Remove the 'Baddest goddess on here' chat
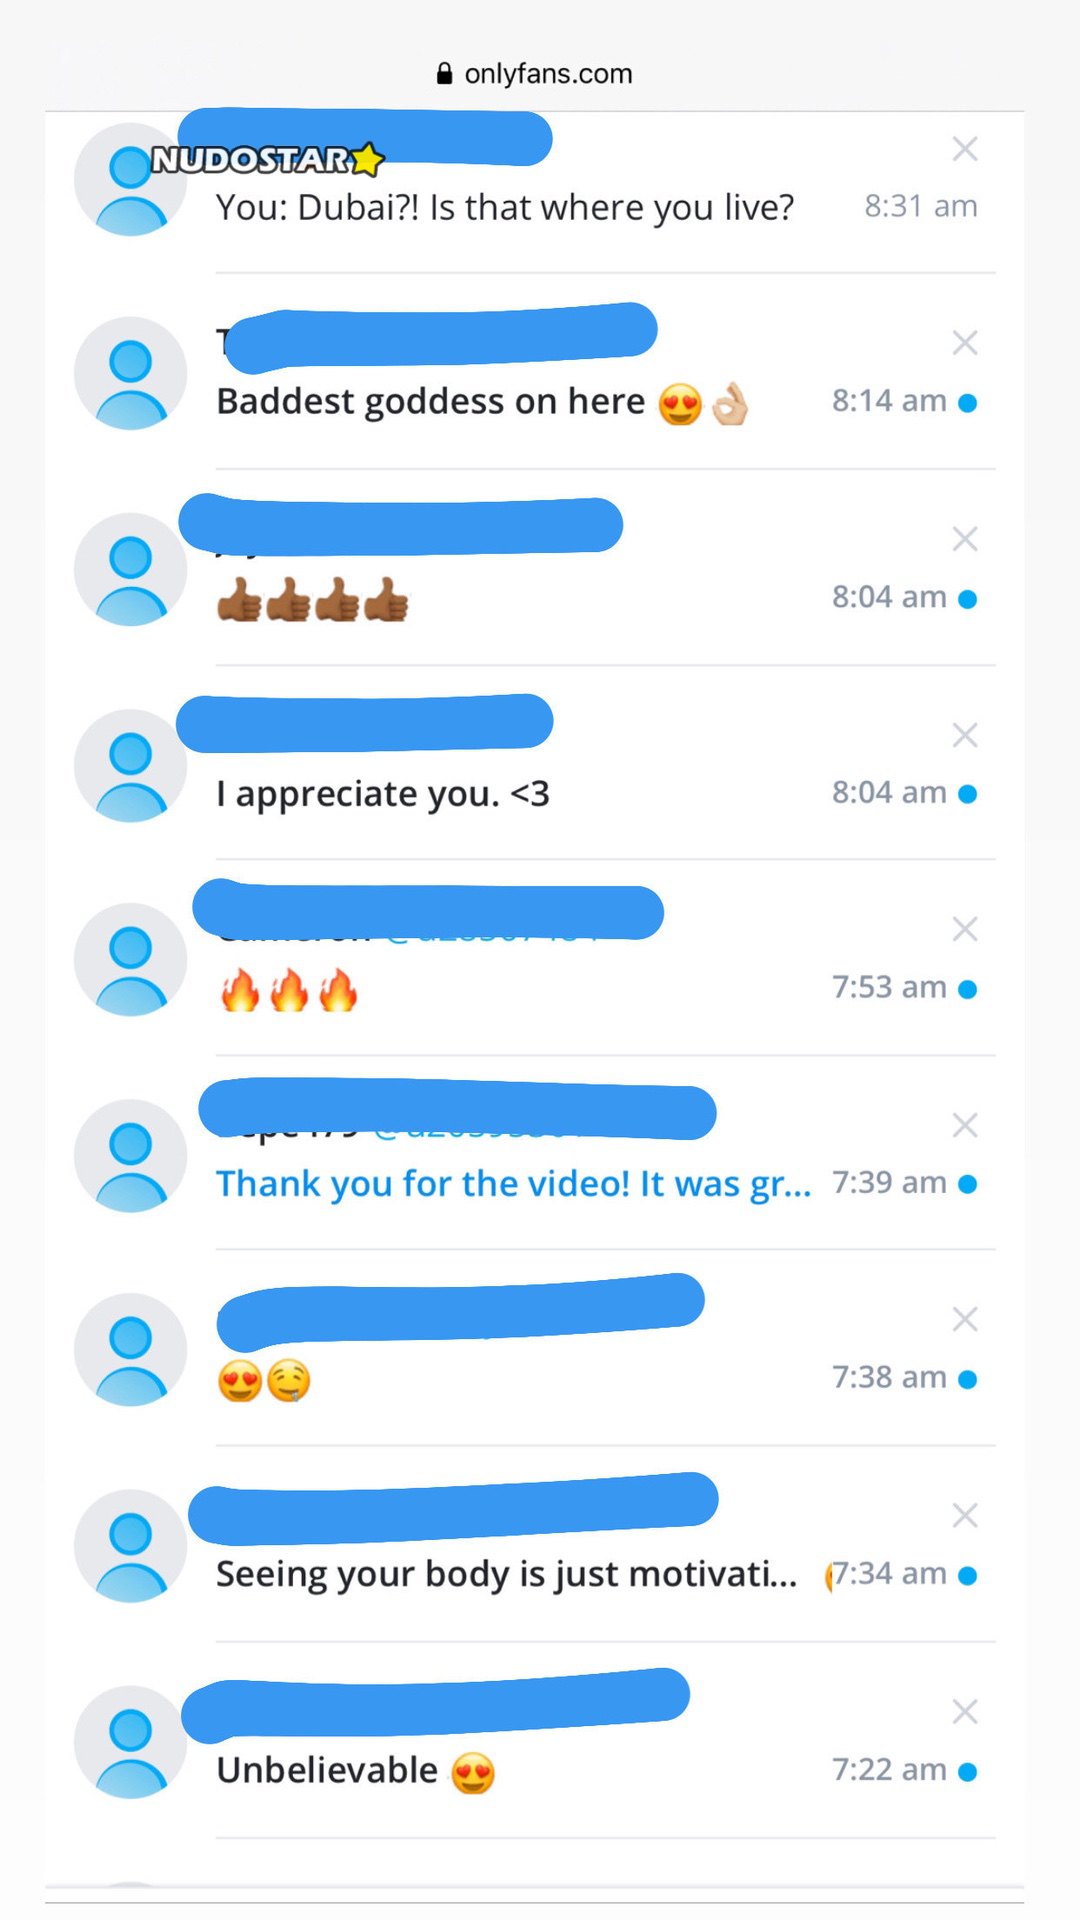 (x=965, y=343)
